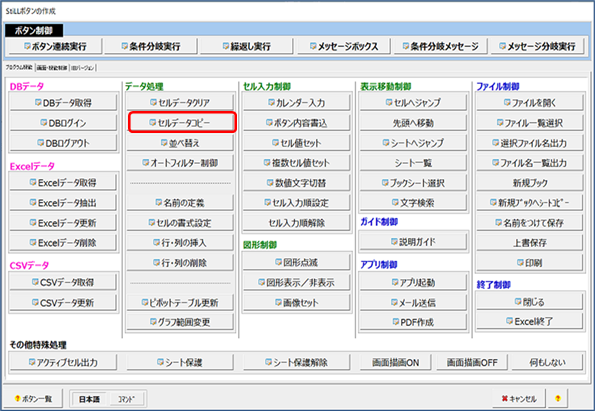Screen dimensions: 595x411
Task: Select the ピボットテーブル更新 icon button
Action: [180, 302]
